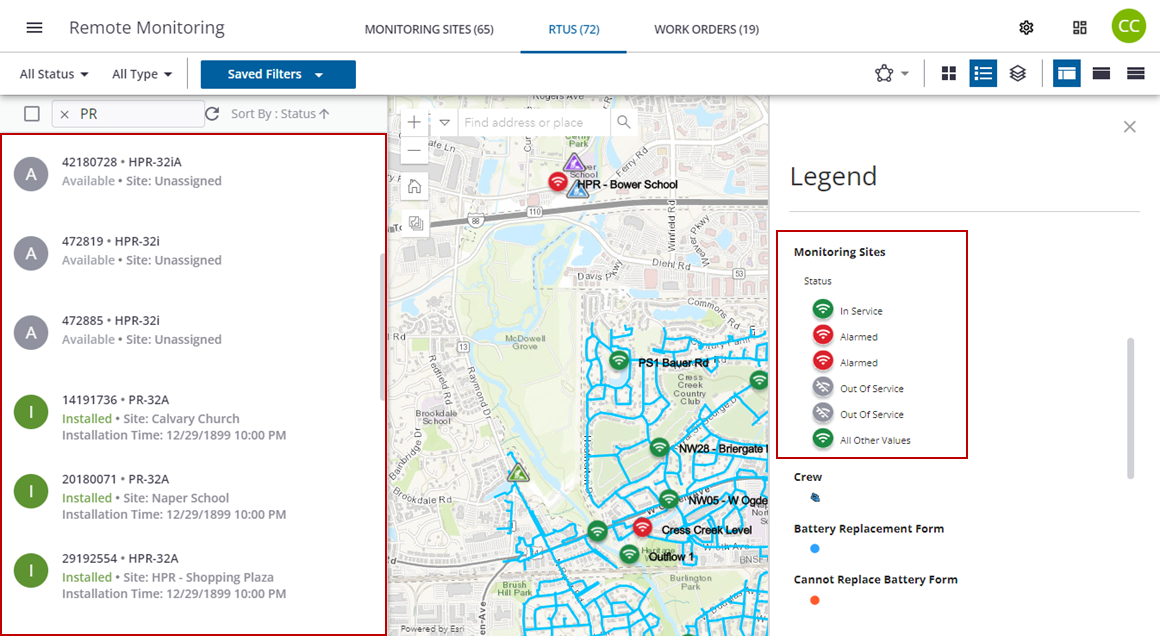The image size is (1160, 636).
Task: Click the map home extent button
Action: 414,186
